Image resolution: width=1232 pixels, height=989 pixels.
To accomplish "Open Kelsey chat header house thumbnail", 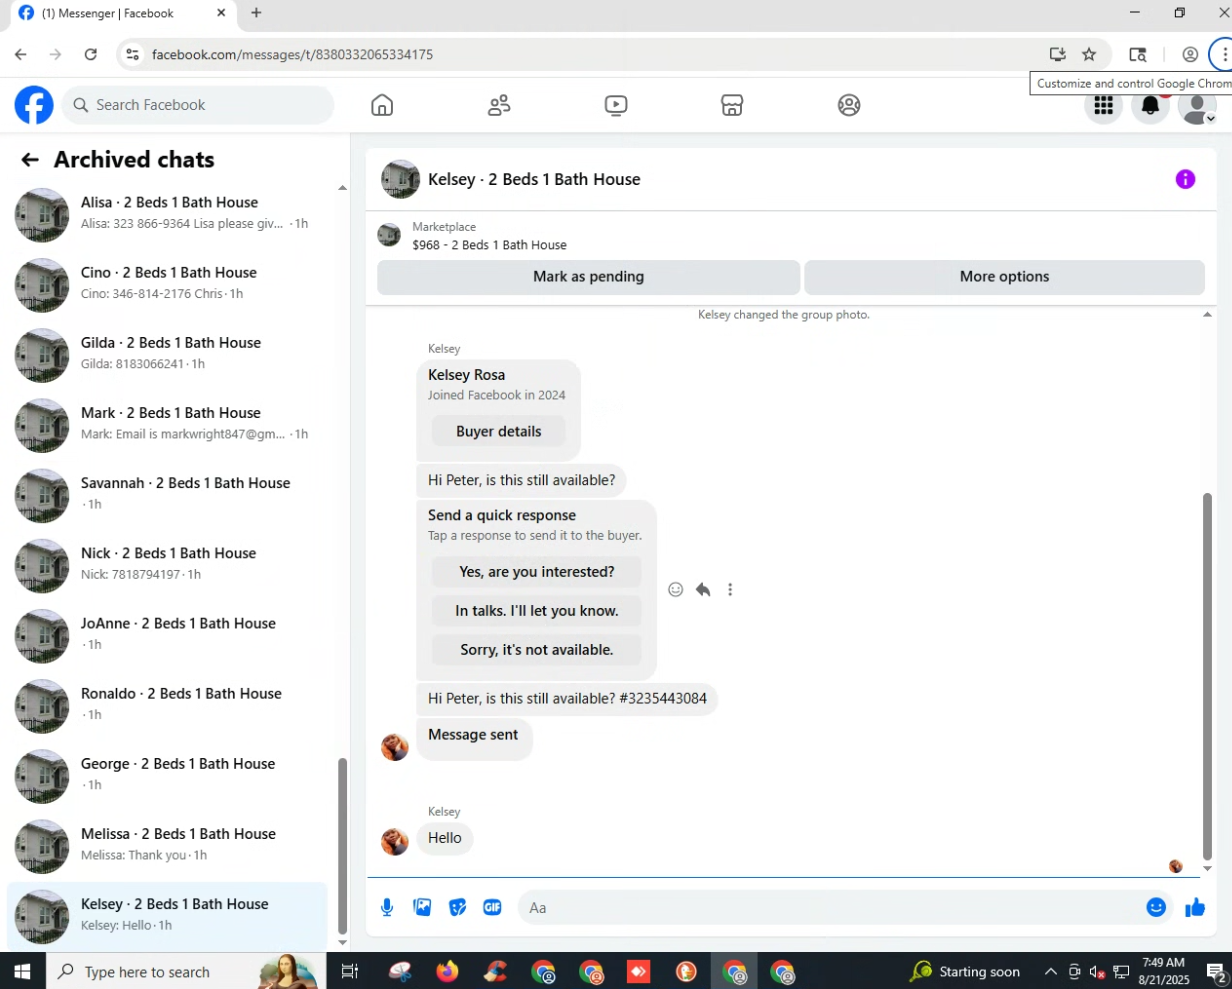I will pyautogui.click(x=400, y=179).
